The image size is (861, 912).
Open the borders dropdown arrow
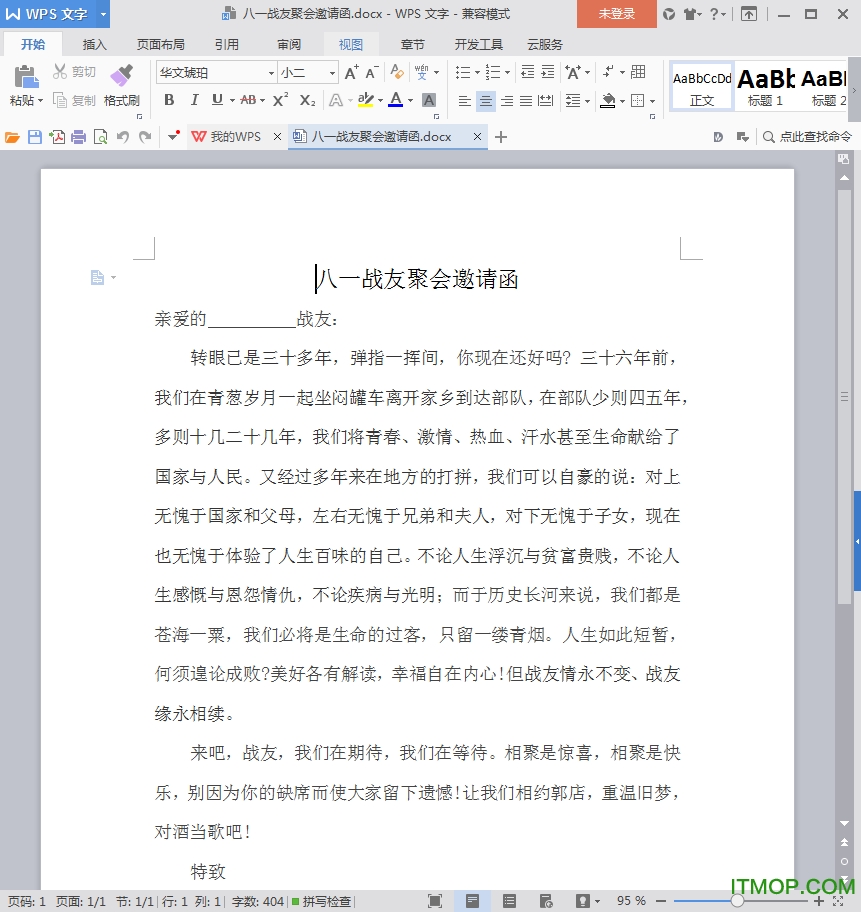(652, 101)
